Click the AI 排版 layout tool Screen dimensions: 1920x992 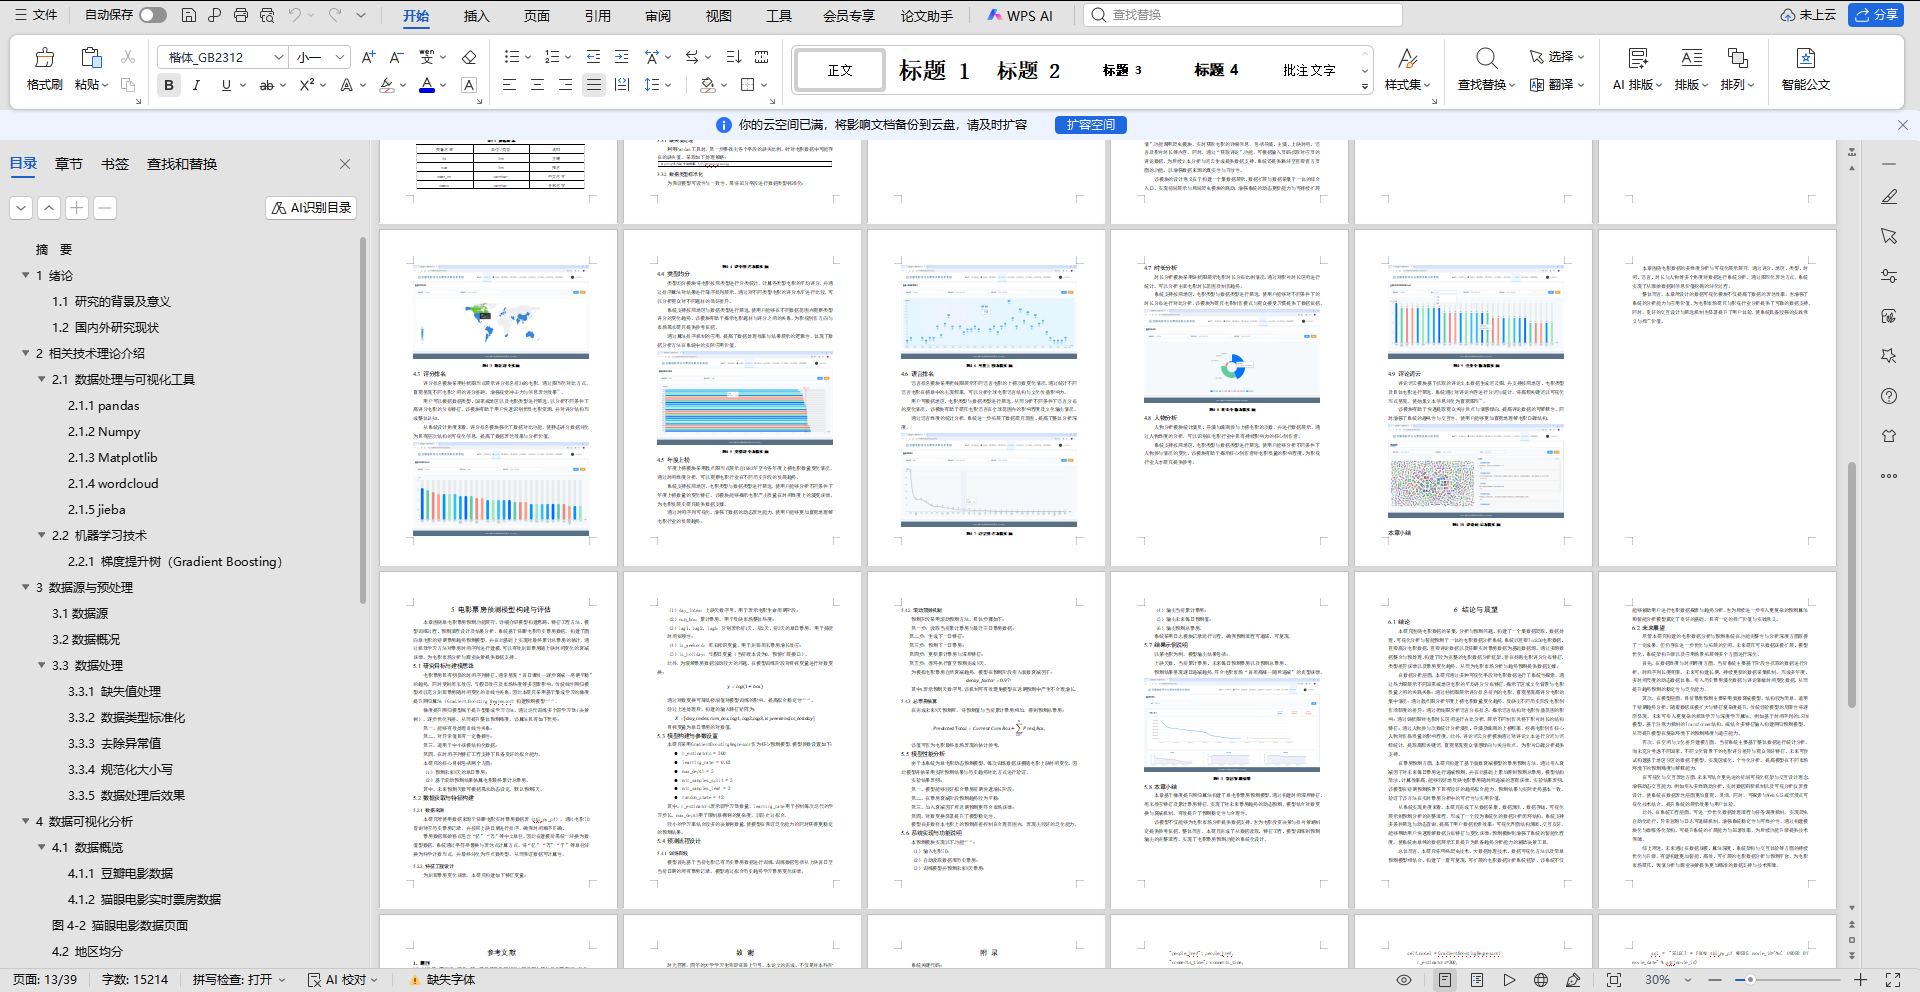coord(1637,69)
